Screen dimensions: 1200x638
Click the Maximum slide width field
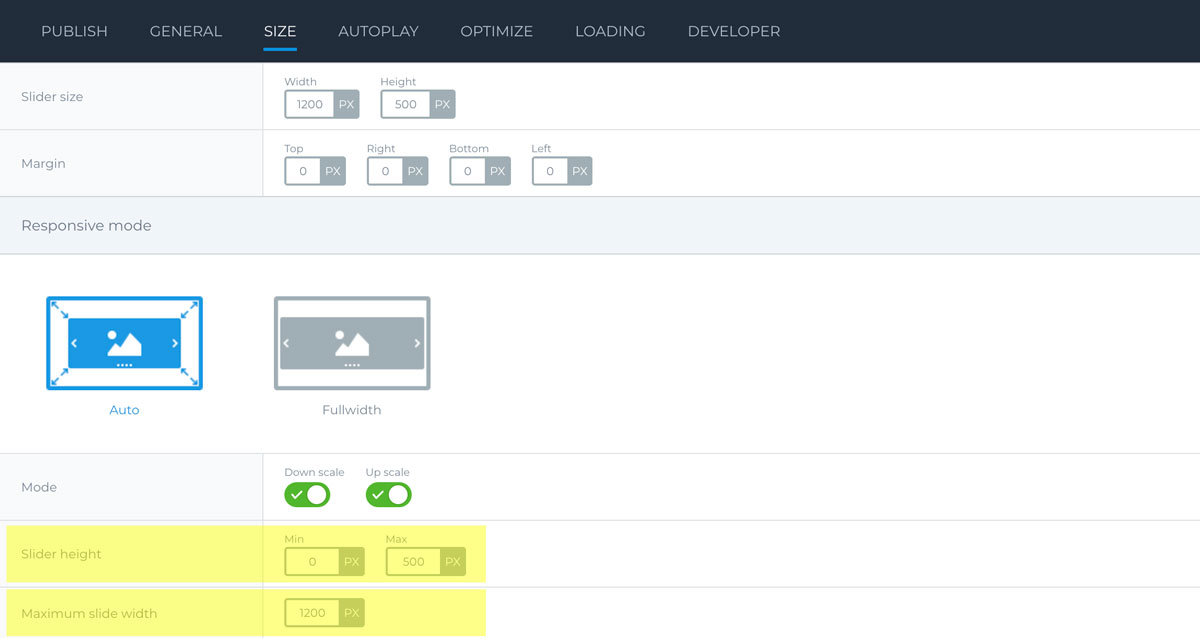click(x=312, y=613)
